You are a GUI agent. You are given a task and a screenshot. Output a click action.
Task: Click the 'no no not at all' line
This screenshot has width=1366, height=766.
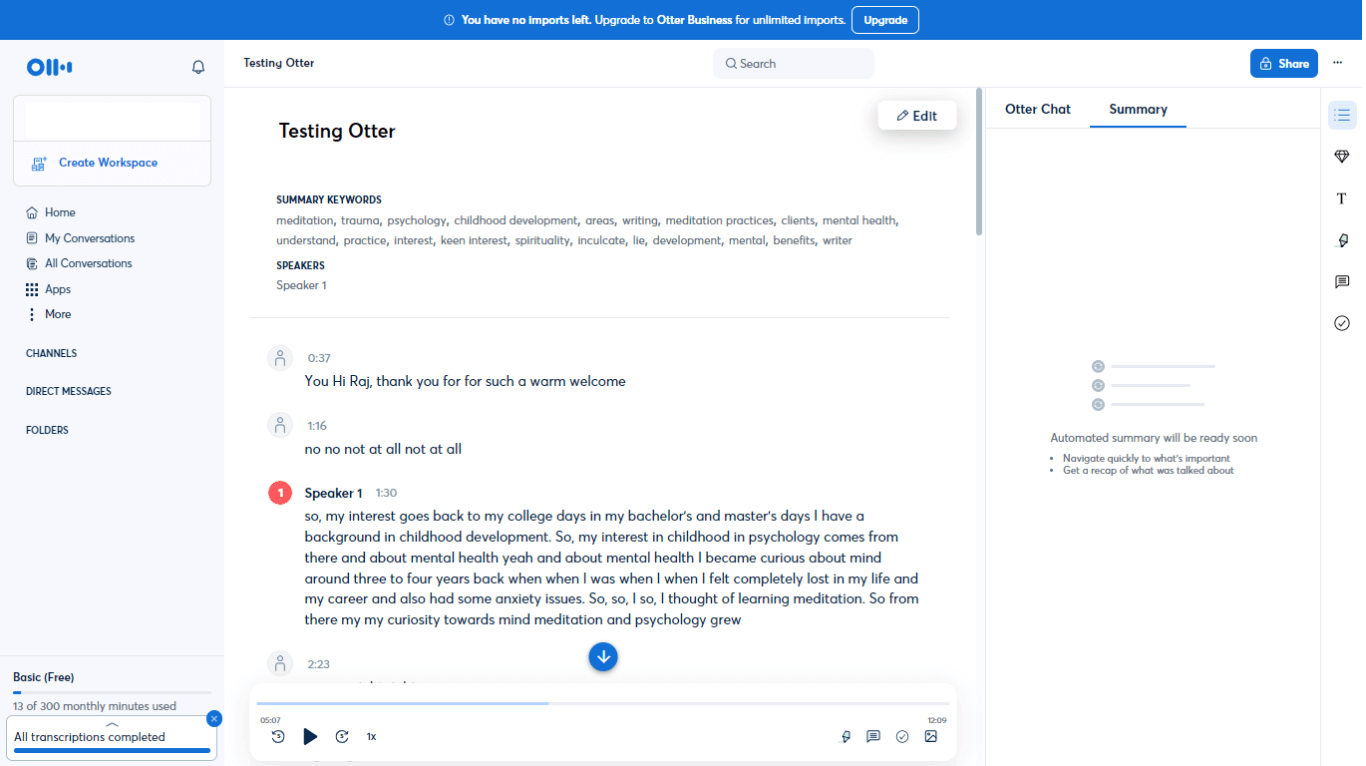point(383,449)
